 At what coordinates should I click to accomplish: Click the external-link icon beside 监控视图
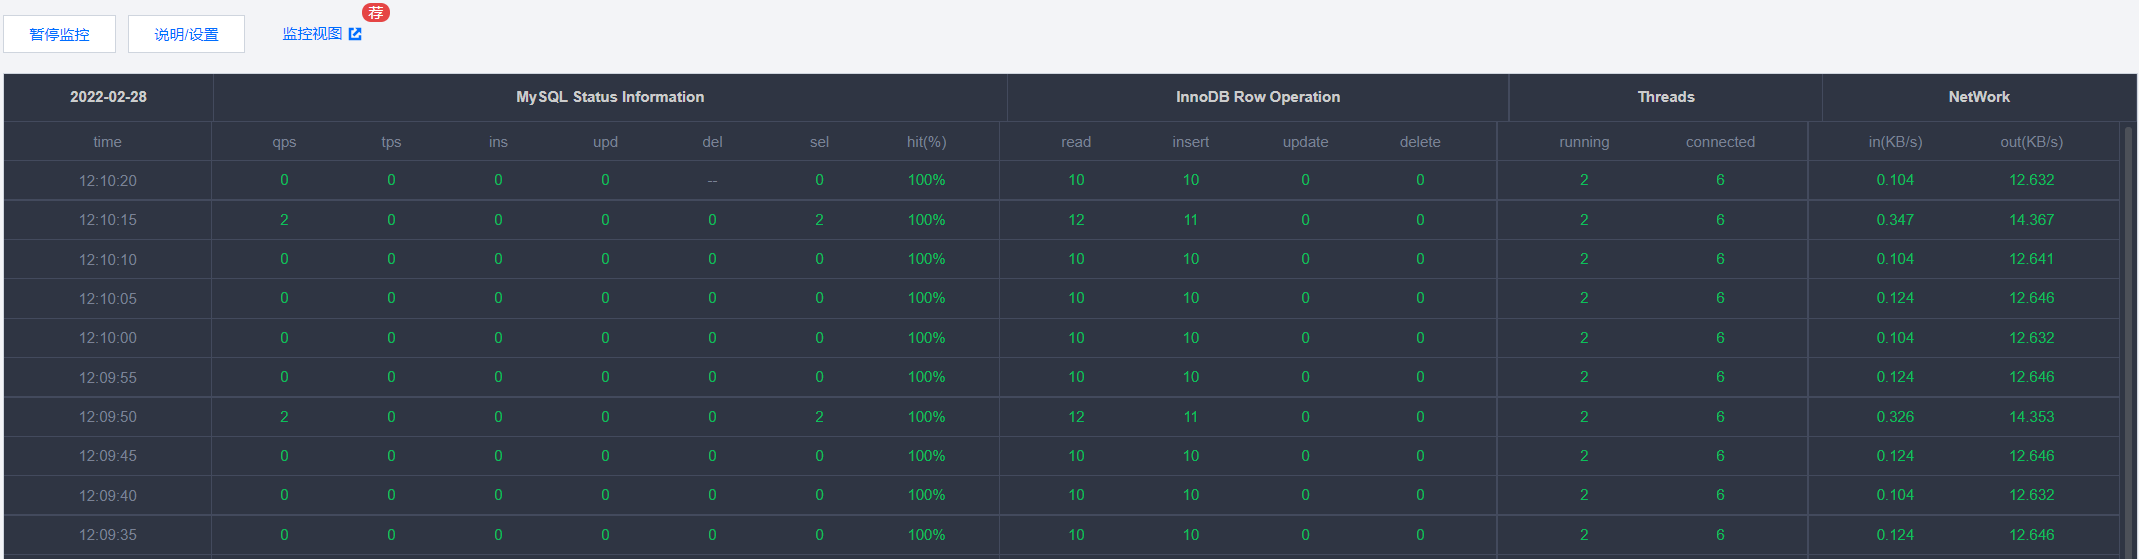[355, 34]
